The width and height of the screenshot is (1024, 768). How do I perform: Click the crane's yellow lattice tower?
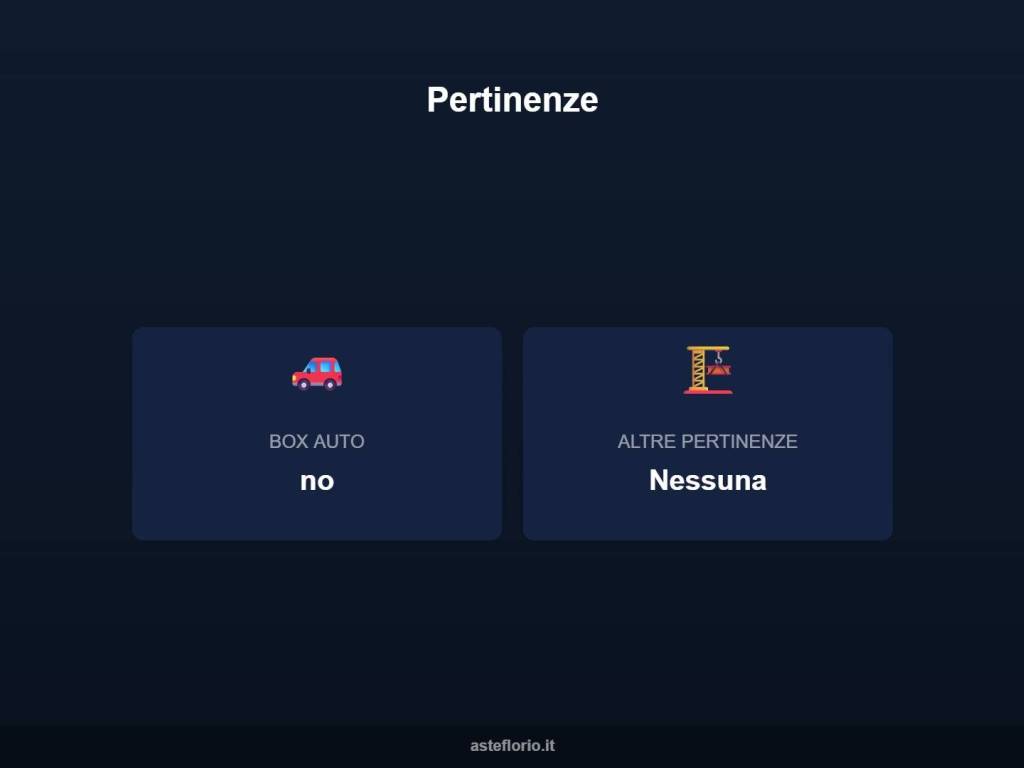[x=697, y=370]
